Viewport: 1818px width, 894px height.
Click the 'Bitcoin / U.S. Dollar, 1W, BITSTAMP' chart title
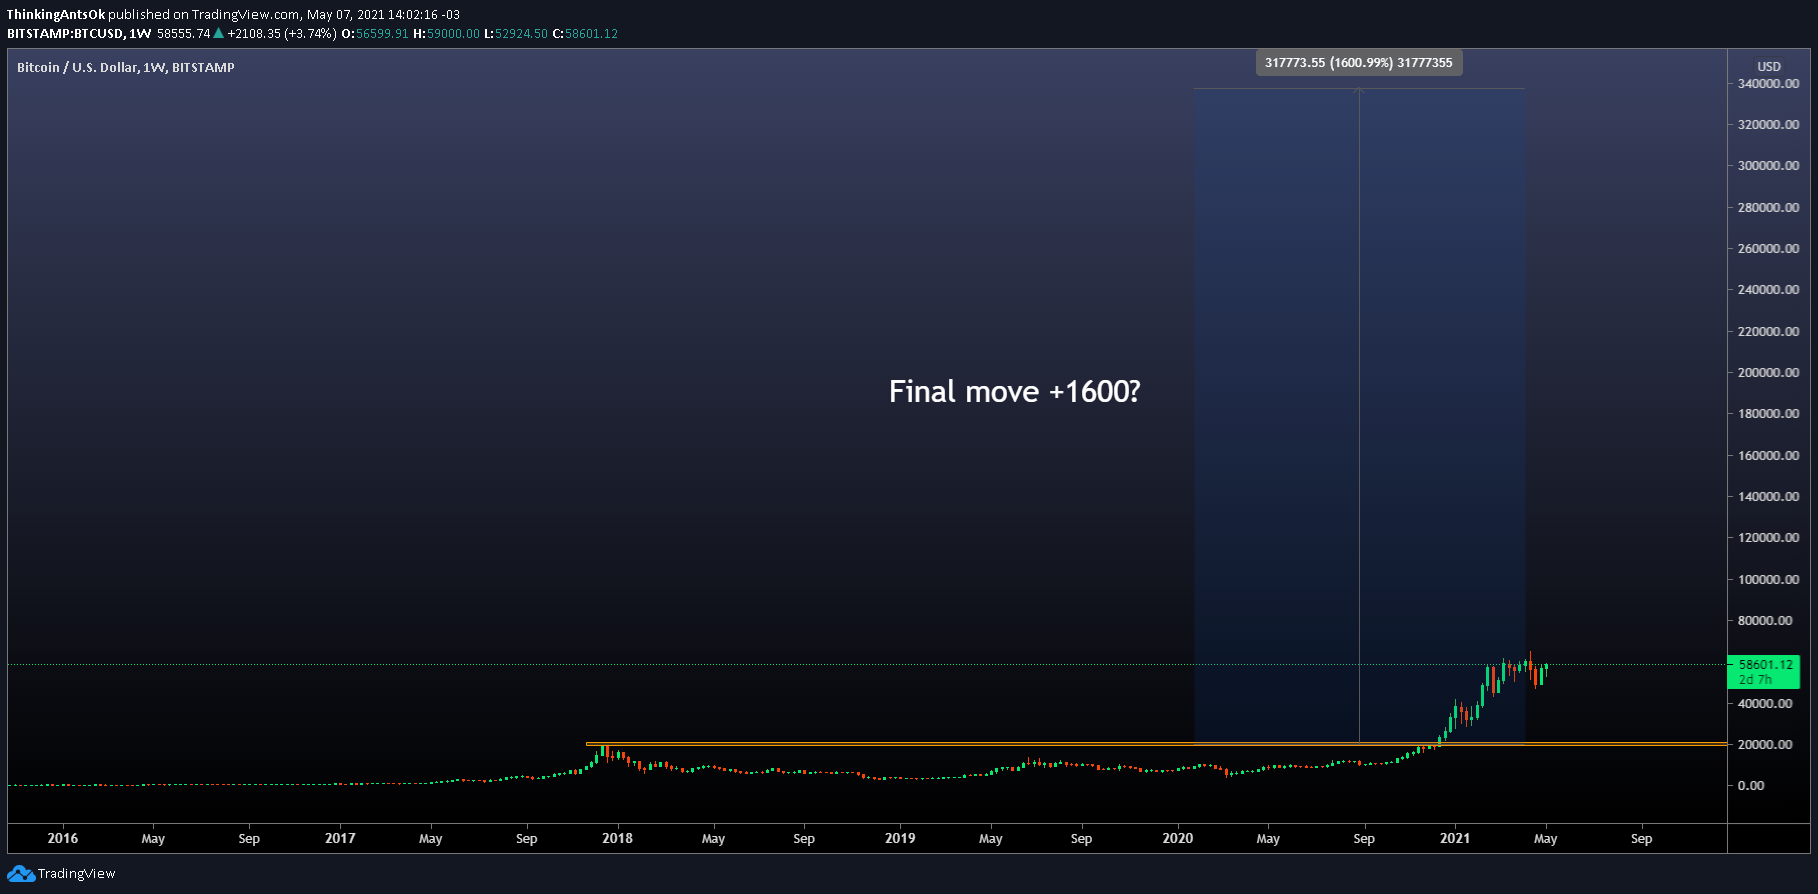[x=126, y=68]
